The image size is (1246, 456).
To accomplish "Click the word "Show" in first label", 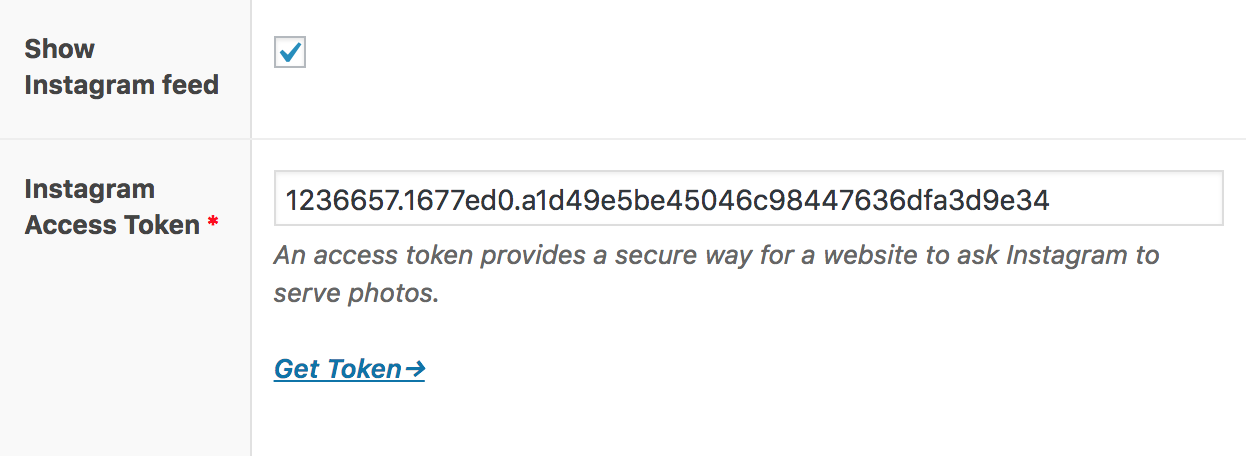I will [60, 49].
